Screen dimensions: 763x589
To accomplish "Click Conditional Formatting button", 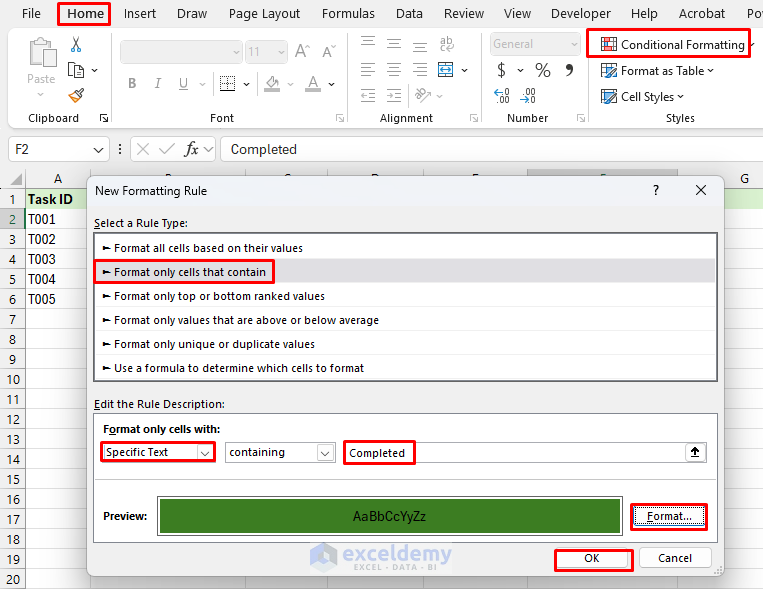I will click(x=672, y=44).
